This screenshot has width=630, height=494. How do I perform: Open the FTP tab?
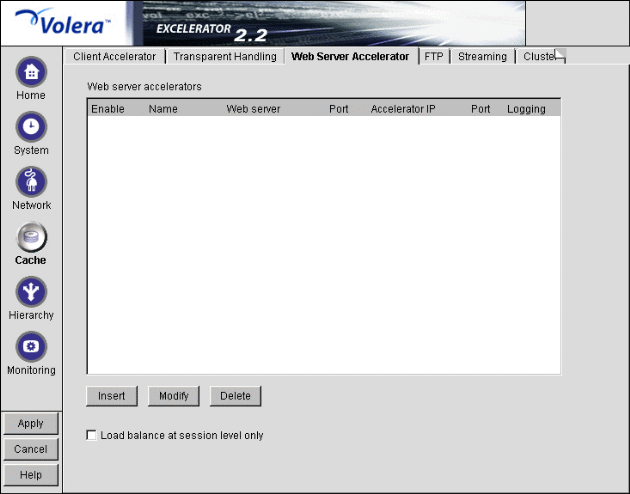pyautogui.click(x=434, y=57)
